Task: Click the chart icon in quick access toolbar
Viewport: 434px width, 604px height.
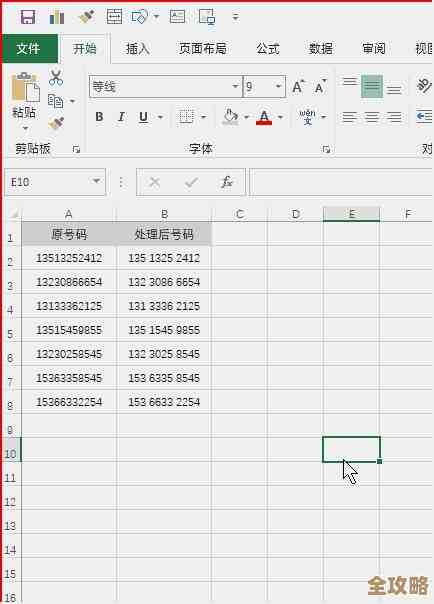Action: point(57,17)
